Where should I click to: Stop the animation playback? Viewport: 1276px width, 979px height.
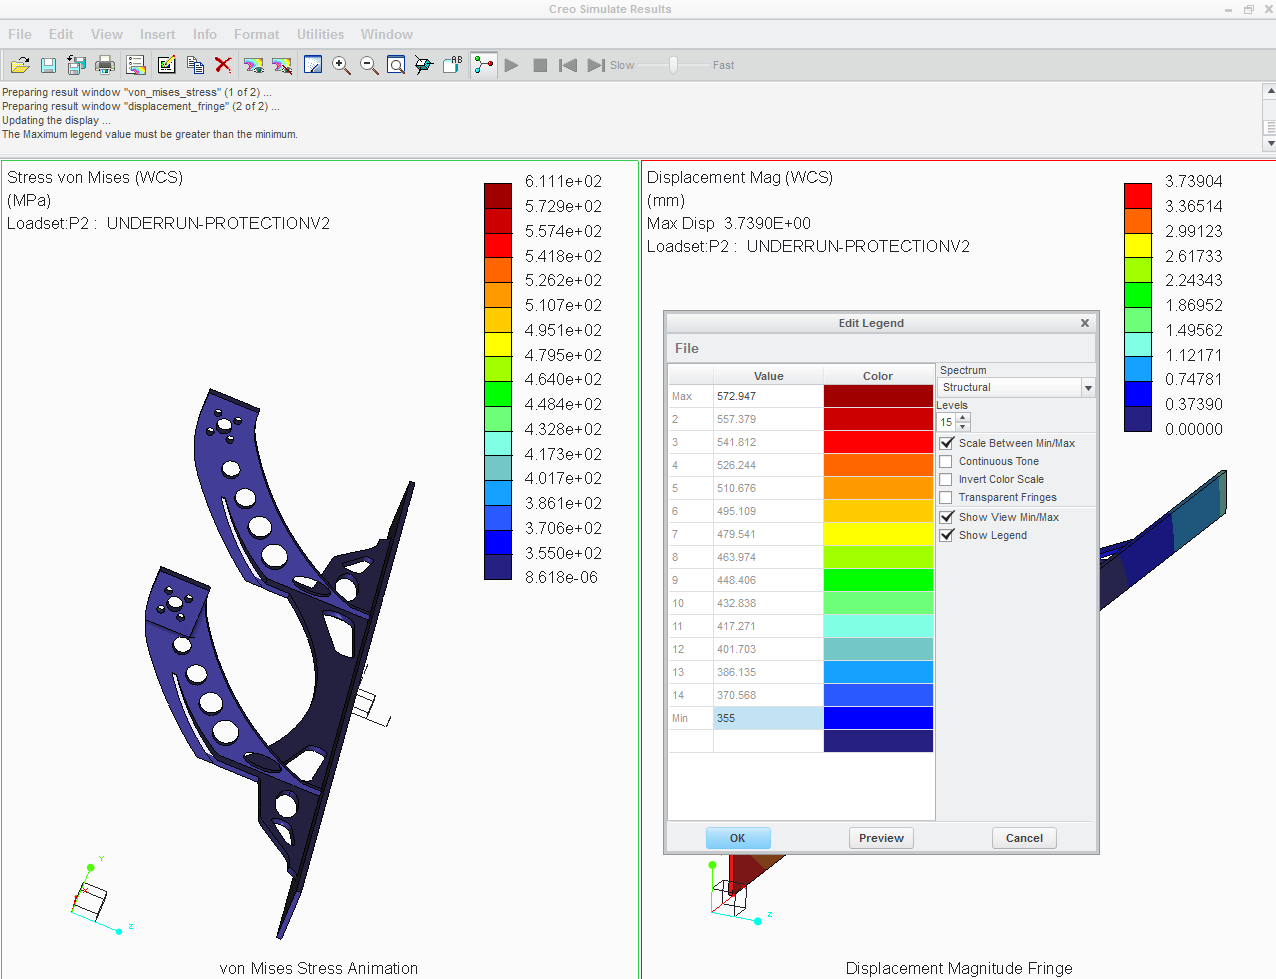click(540, 65)
